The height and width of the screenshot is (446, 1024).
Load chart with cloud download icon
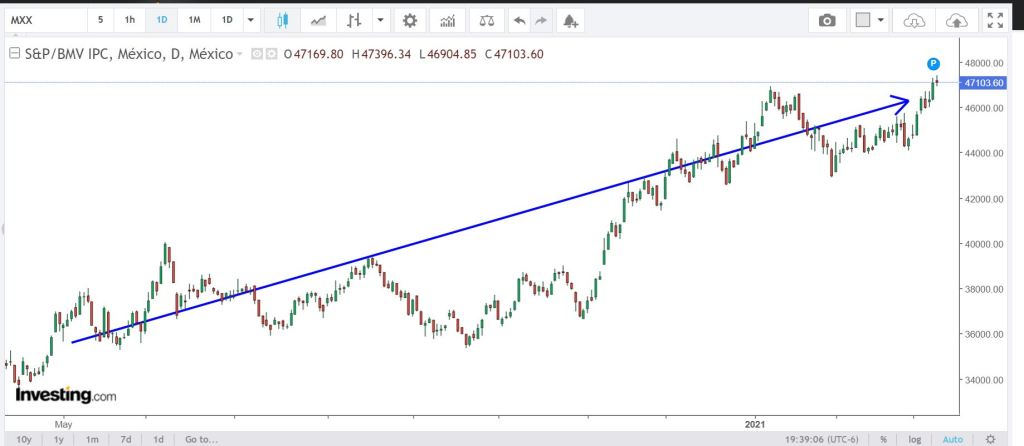tap(914, 20)
